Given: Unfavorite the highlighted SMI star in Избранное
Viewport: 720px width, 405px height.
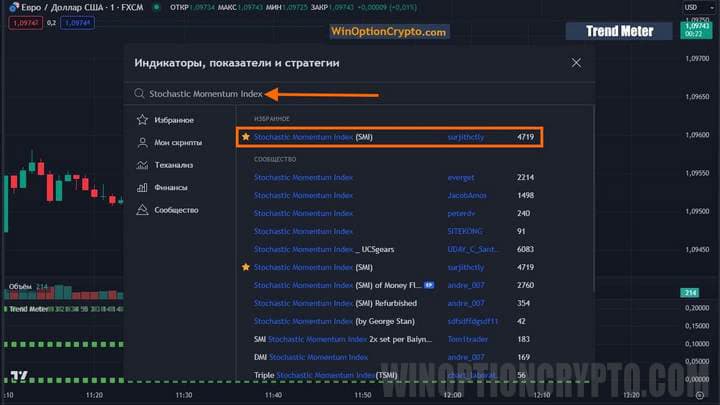Looking at the screenshot, I should click(246, 136).
